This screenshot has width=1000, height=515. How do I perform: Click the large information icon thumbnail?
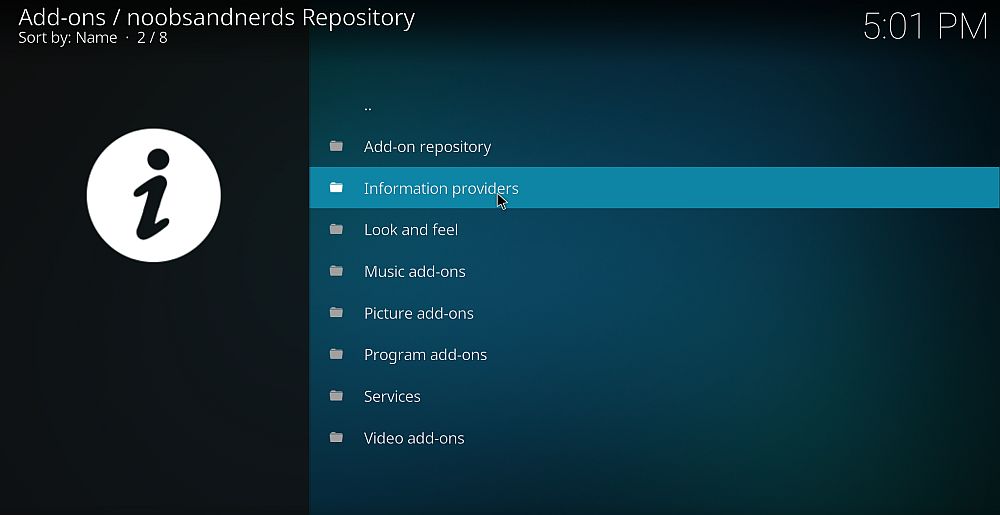click(154, 195)
